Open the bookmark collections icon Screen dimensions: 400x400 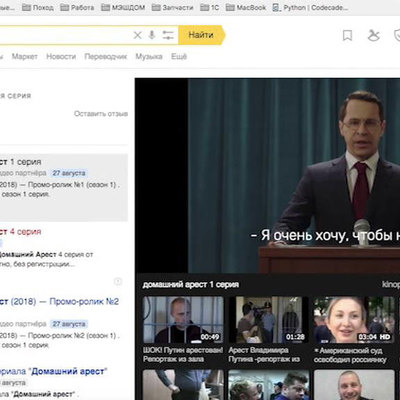347,35
